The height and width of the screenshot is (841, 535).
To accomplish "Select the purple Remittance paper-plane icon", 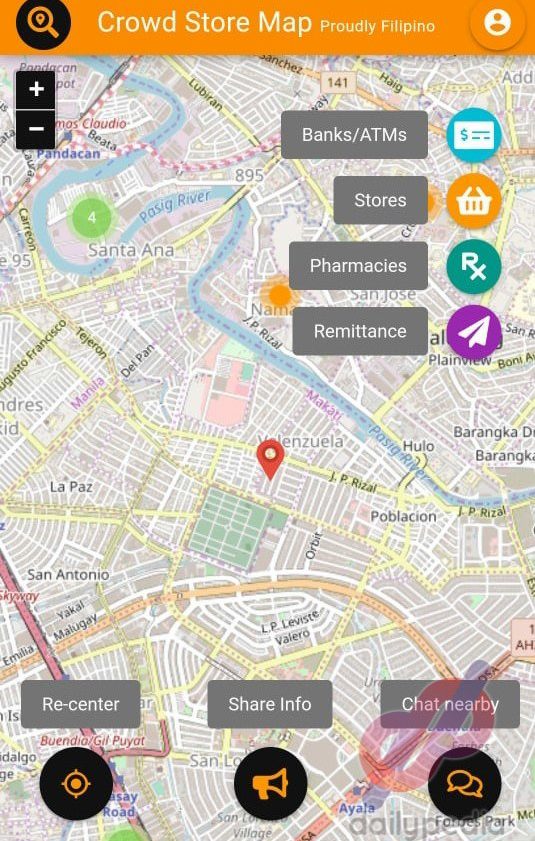I will click(x=474, y=331).
